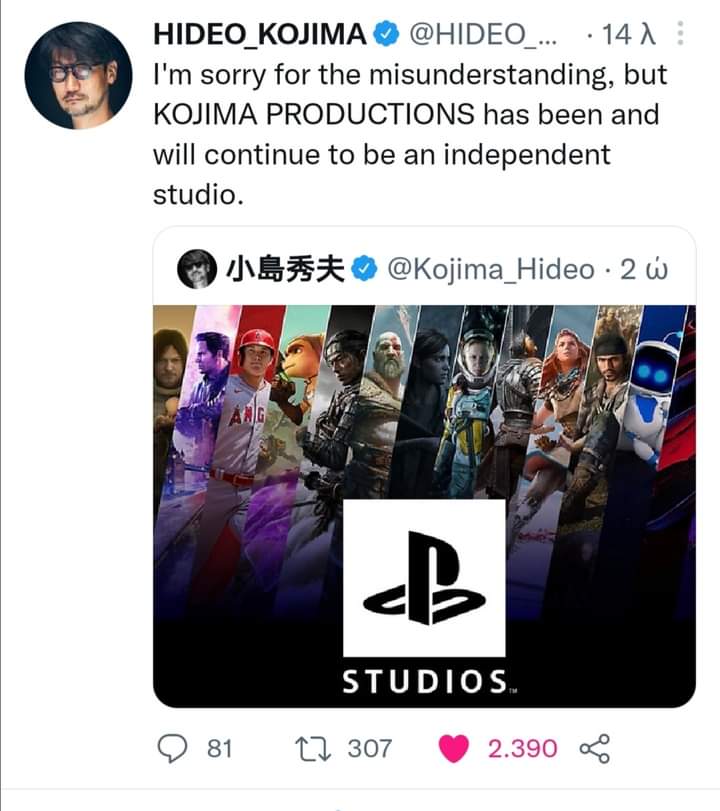Screen dimensions: 720x811
Task: Open the small quoted tweet avatar
Action: coord(197,269)
